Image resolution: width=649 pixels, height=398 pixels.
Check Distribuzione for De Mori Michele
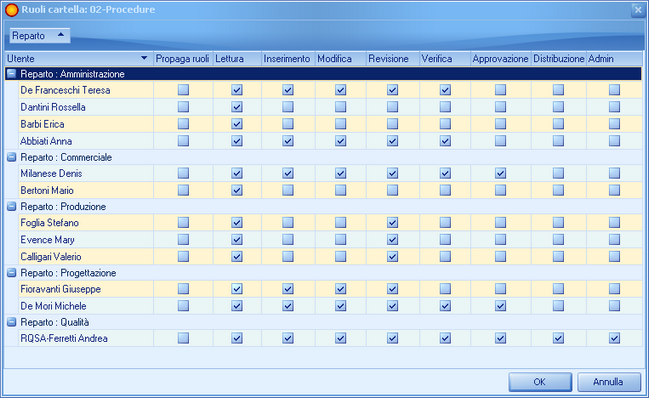pyautogui.click(x=558, y=306)
